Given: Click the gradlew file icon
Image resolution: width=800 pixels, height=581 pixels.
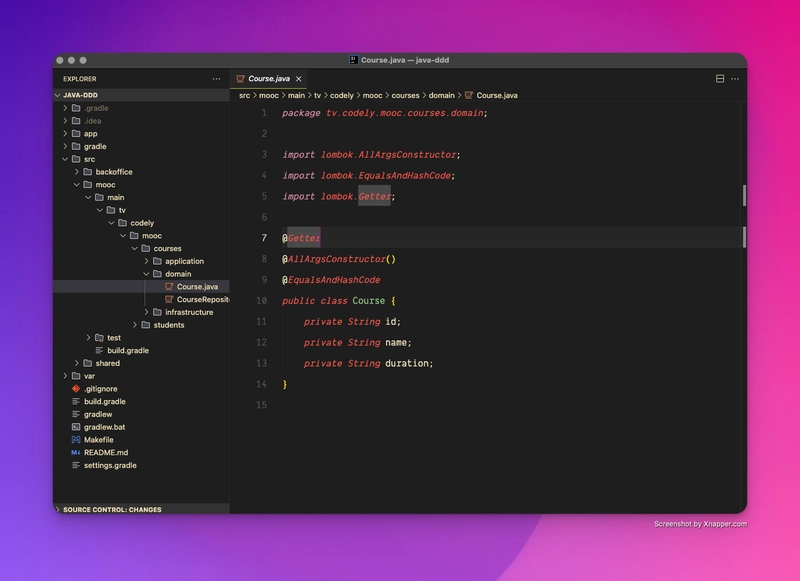Looking at the screenshot, I should 76,414.
